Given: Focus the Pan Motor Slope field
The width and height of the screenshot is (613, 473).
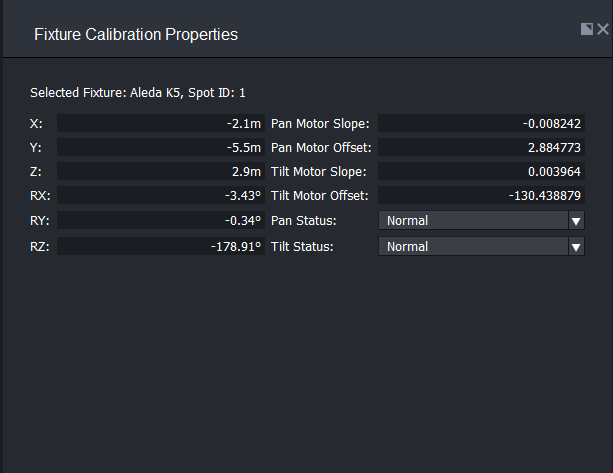Looking at the screenshot, I should (481, 124).
